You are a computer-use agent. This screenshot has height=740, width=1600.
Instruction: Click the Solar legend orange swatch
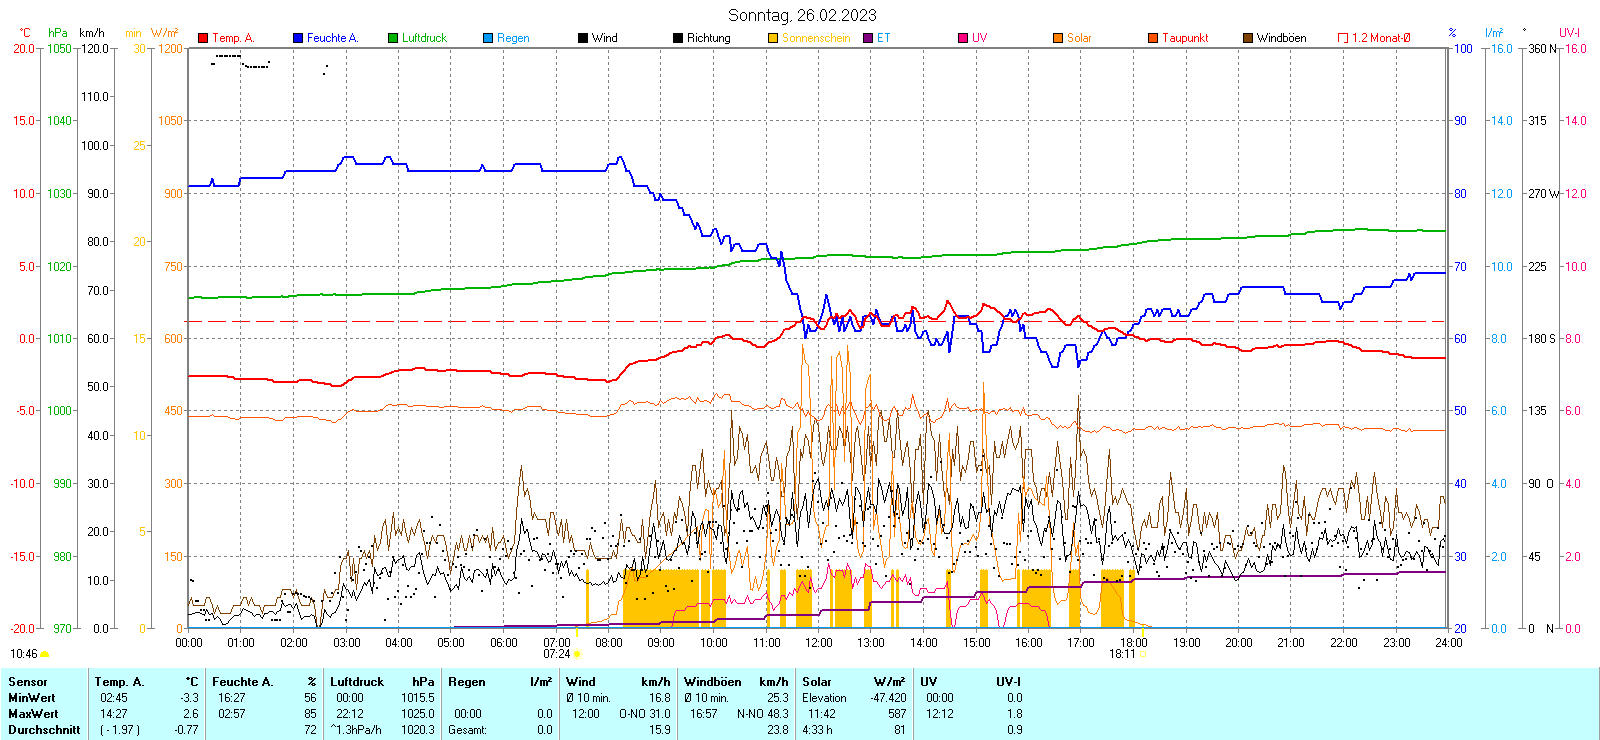click(x=1058, y=38)
